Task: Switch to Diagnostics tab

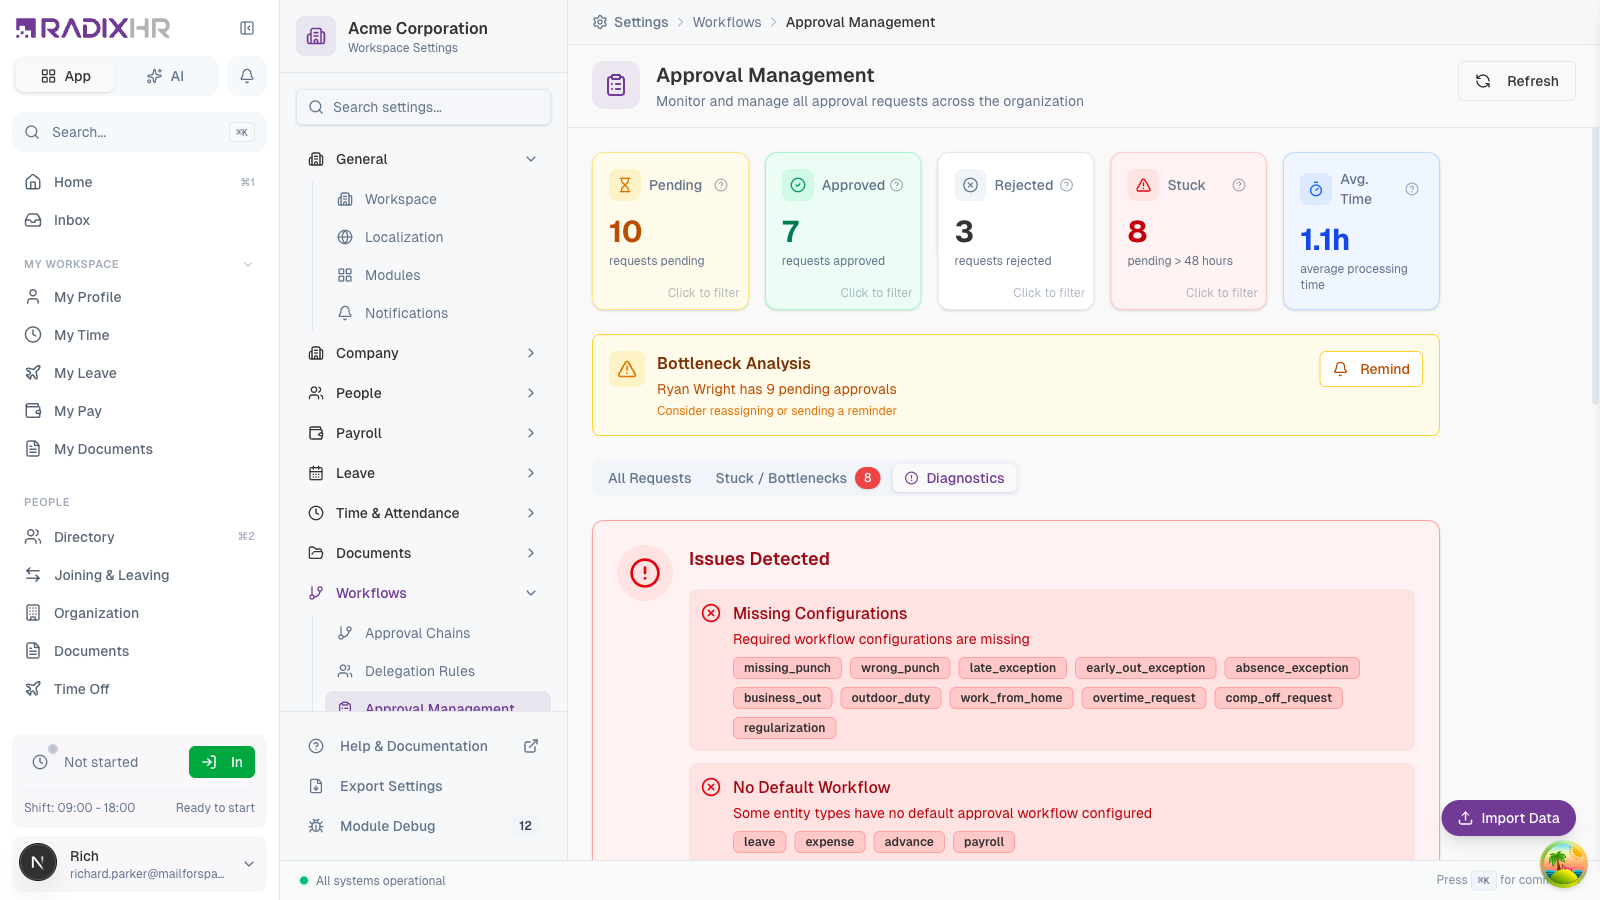Action: point(955,478)
